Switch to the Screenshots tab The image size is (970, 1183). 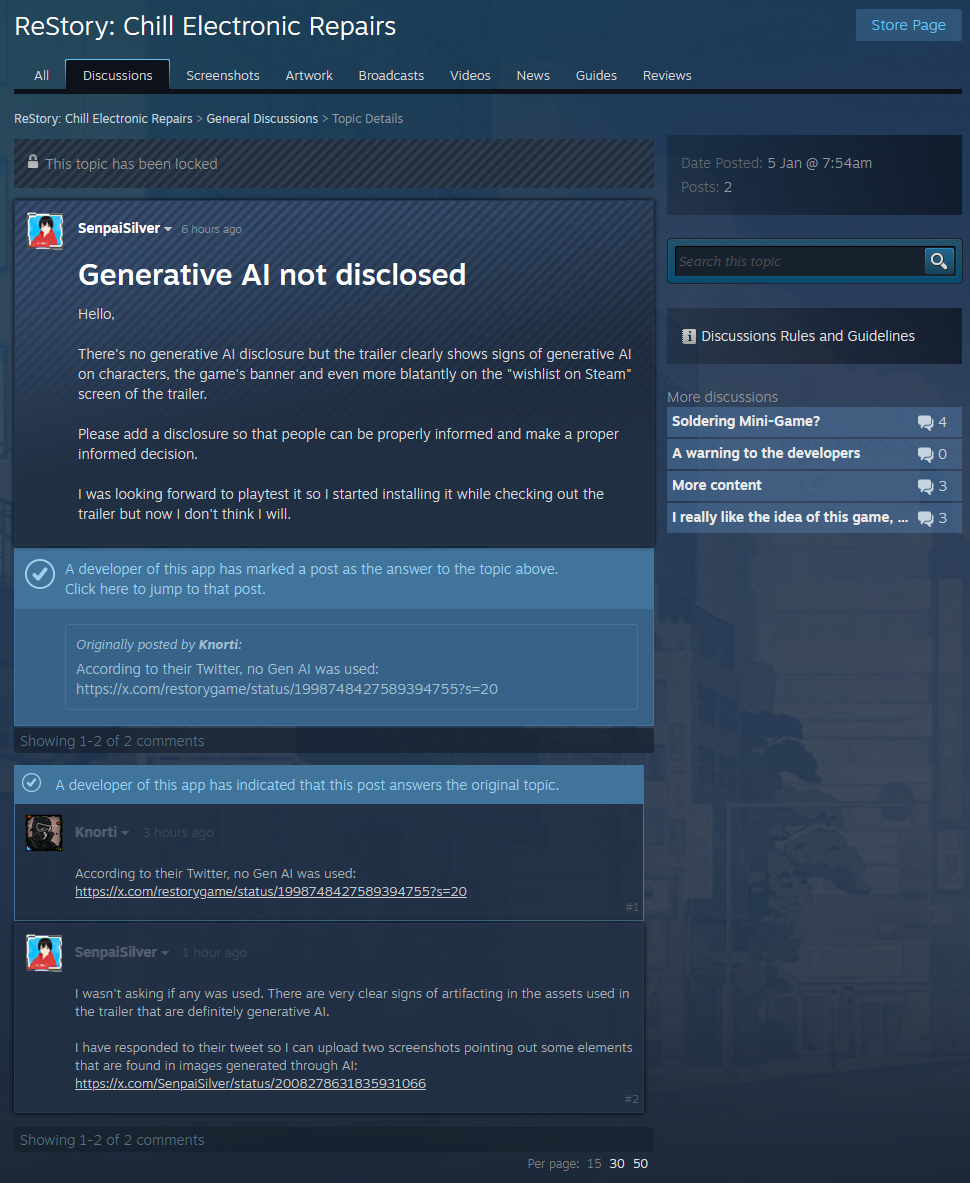click(x=222, y=75)
